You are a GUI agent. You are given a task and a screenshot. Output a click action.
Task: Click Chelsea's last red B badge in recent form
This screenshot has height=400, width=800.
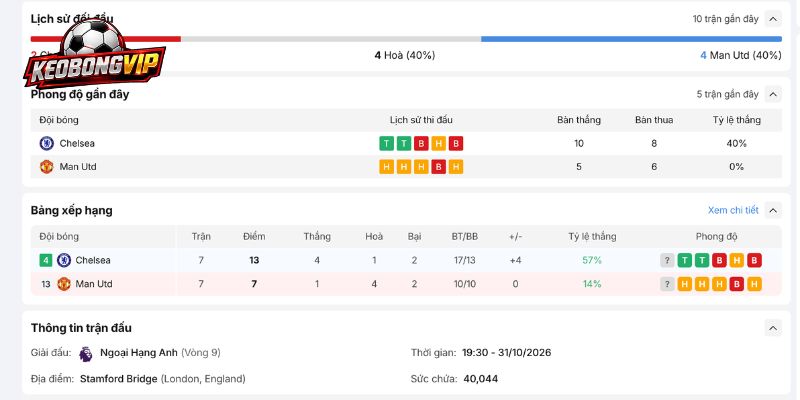456,143
